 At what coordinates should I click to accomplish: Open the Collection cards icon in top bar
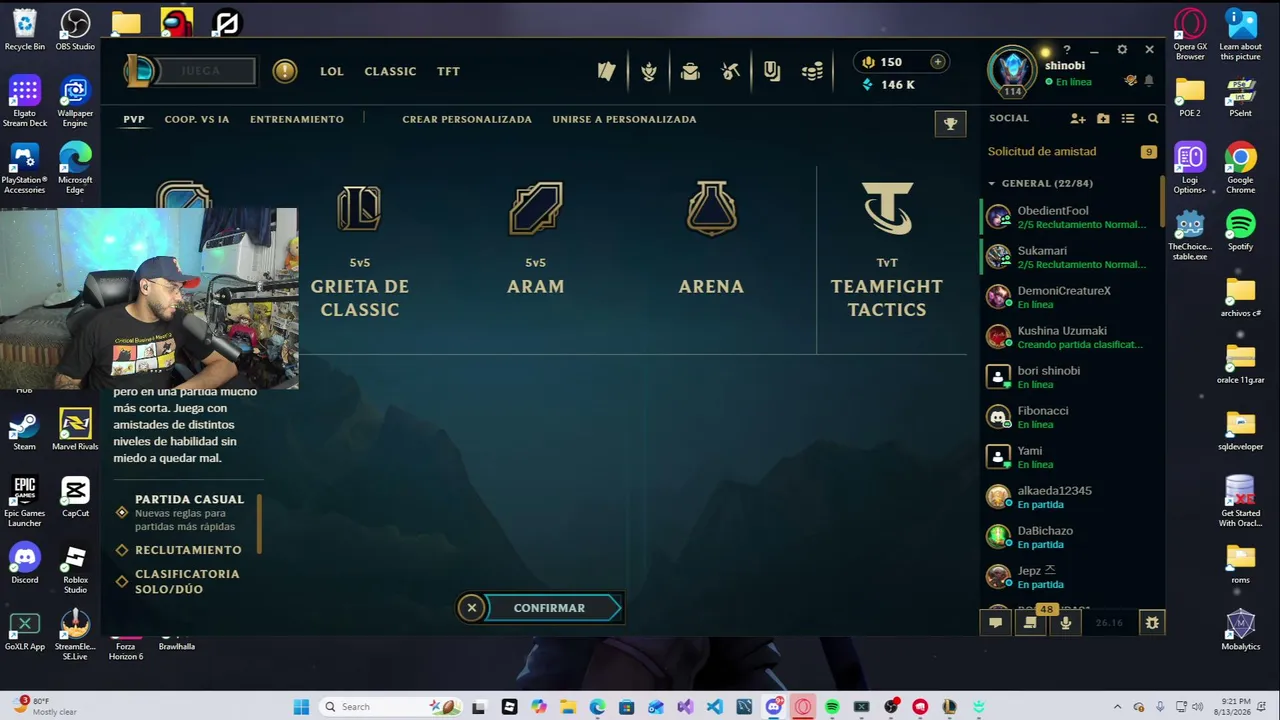pos(606,71)
